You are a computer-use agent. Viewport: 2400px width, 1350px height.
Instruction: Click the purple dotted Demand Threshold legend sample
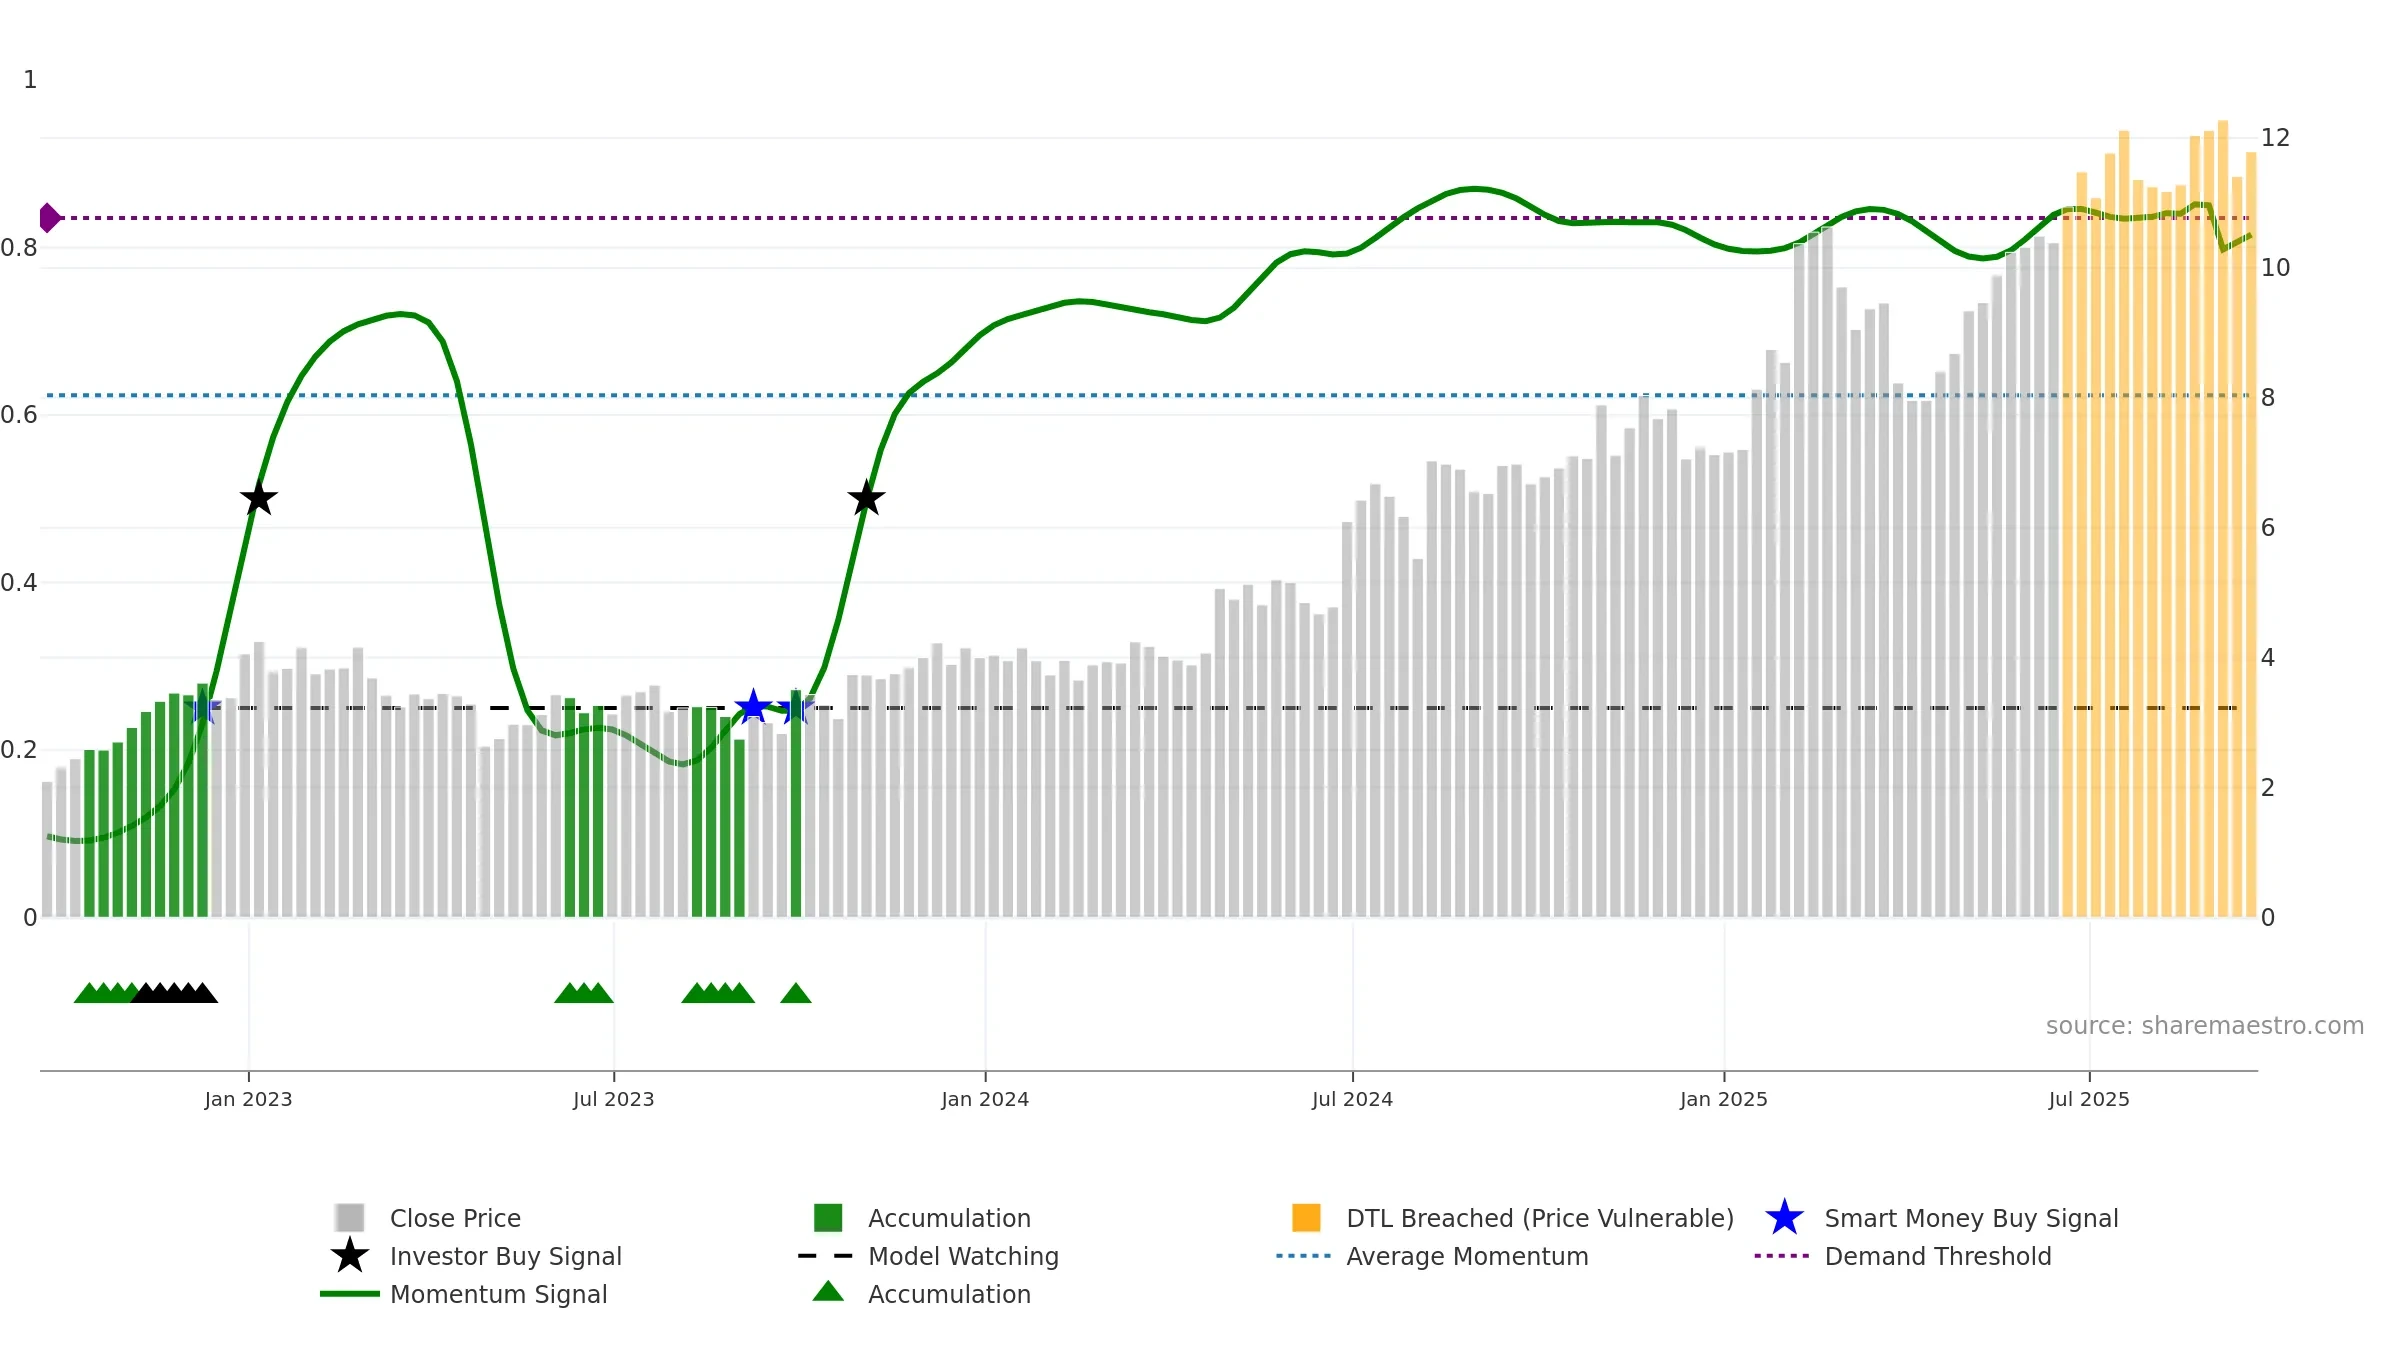[1782, 1256]
